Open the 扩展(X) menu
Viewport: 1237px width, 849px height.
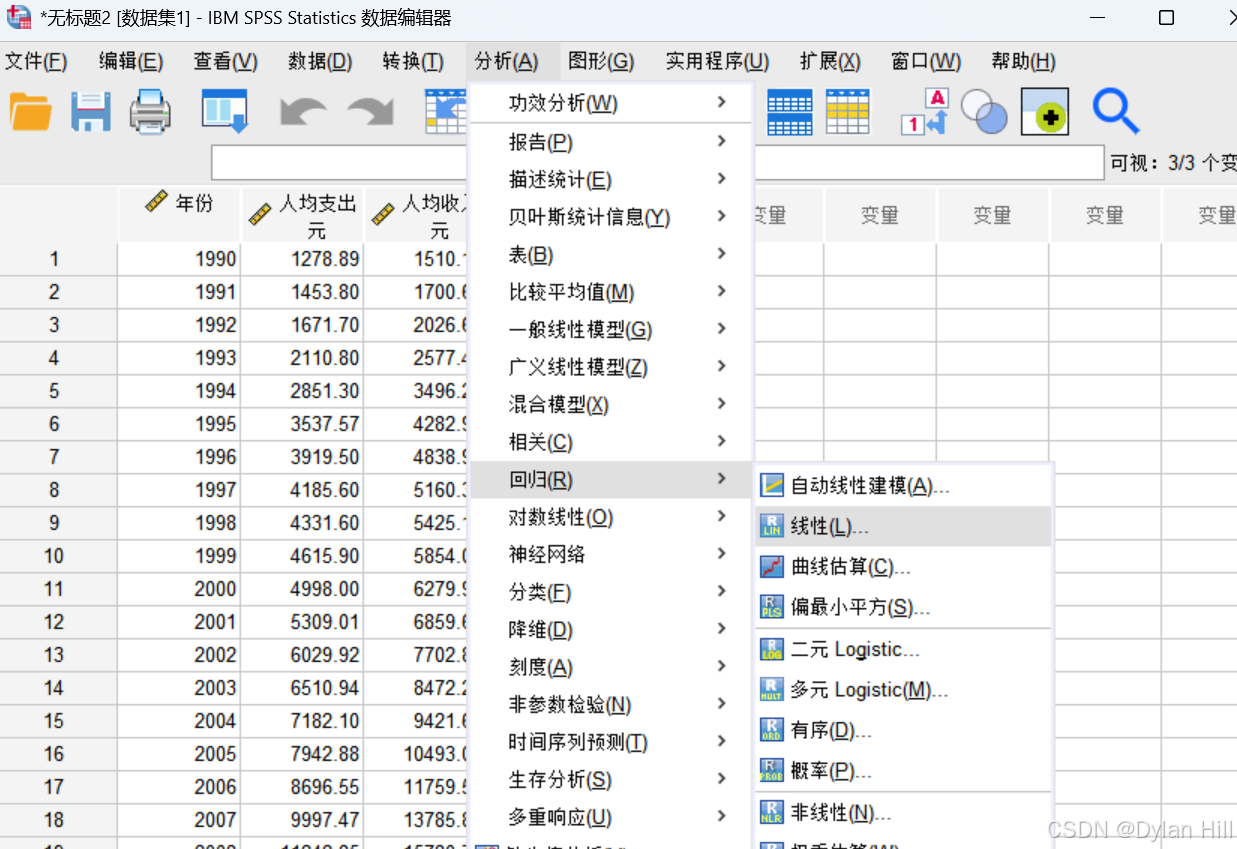[x=830, y=62]
